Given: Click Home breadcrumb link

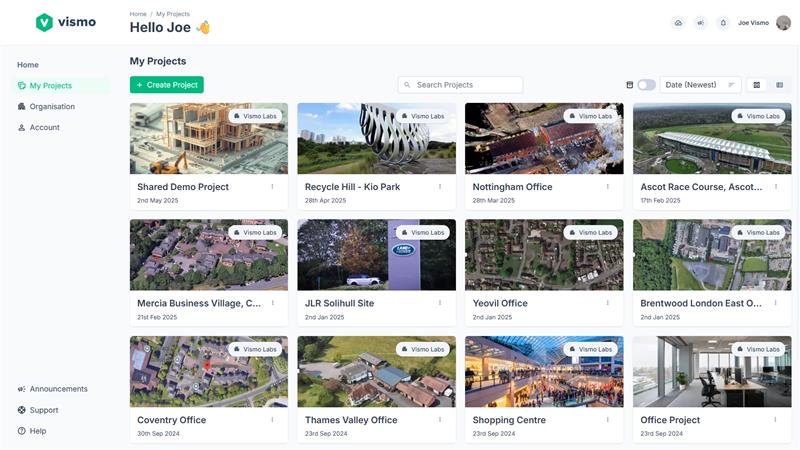Looking at the screenshot, I should click(x=138, y=14).
